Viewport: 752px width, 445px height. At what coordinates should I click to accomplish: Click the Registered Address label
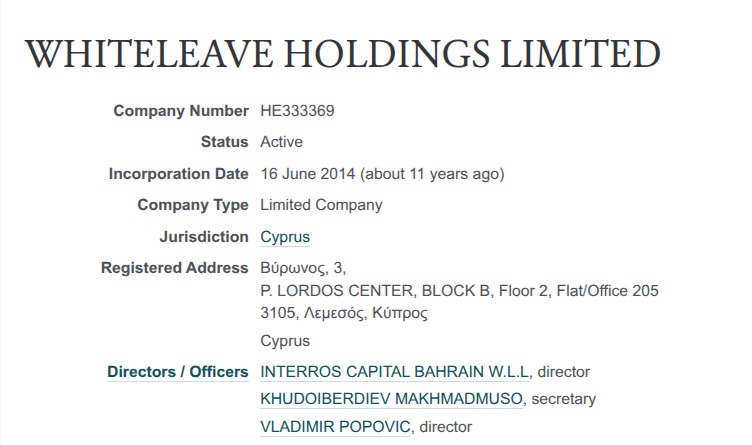(x=174, y=268)
